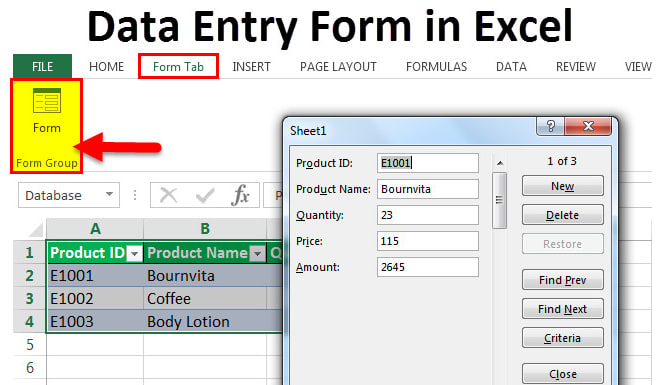Open the REVIEW tab
The height and width of the screenshot is (385, 660).
[x=576, y=66]
